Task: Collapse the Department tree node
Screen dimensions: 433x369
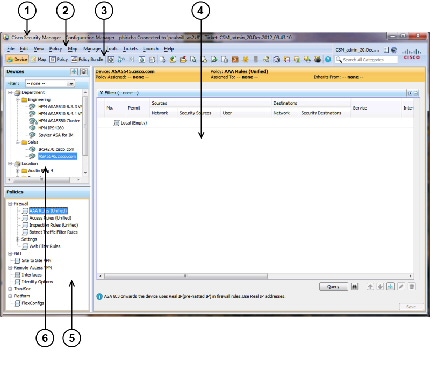Action: (10, 93)
